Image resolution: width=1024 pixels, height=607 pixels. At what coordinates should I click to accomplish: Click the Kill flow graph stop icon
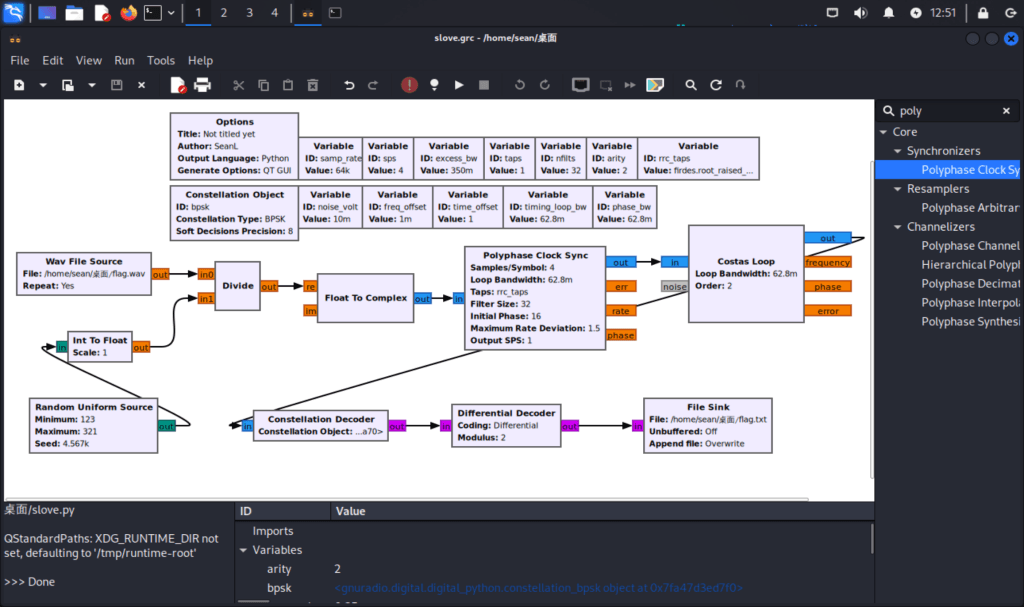[x=484, y=86]
